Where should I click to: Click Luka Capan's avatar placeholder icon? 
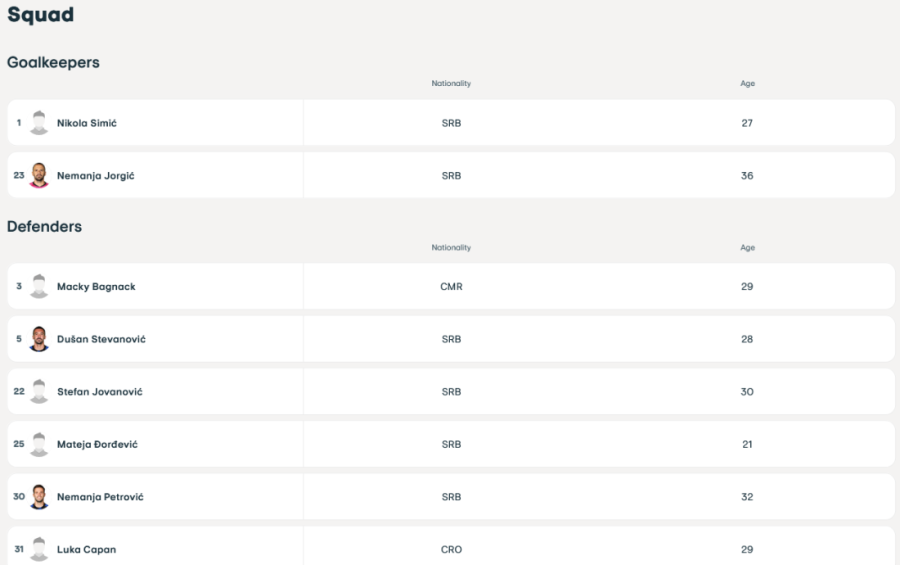tap(39, 549)
